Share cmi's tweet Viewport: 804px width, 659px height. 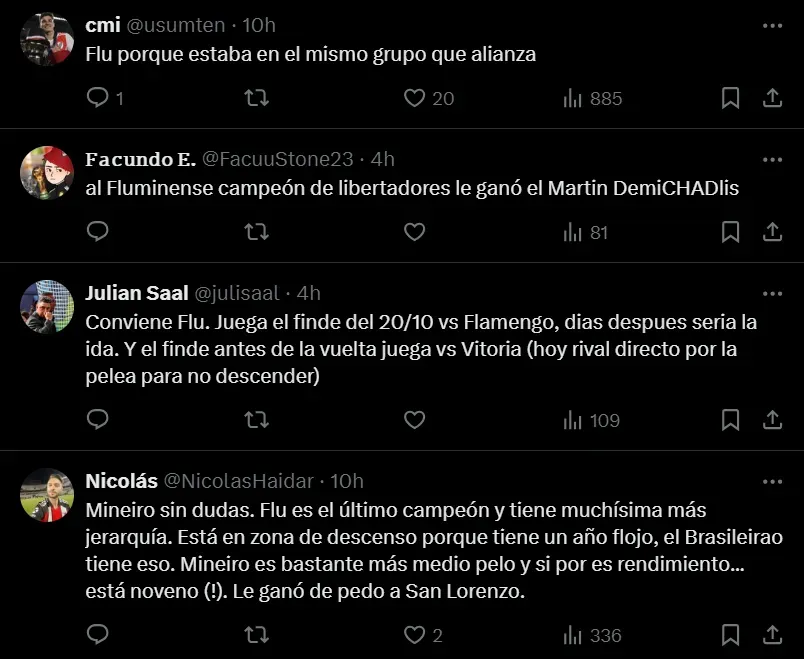pyautogui.click(x=772, y=98)
